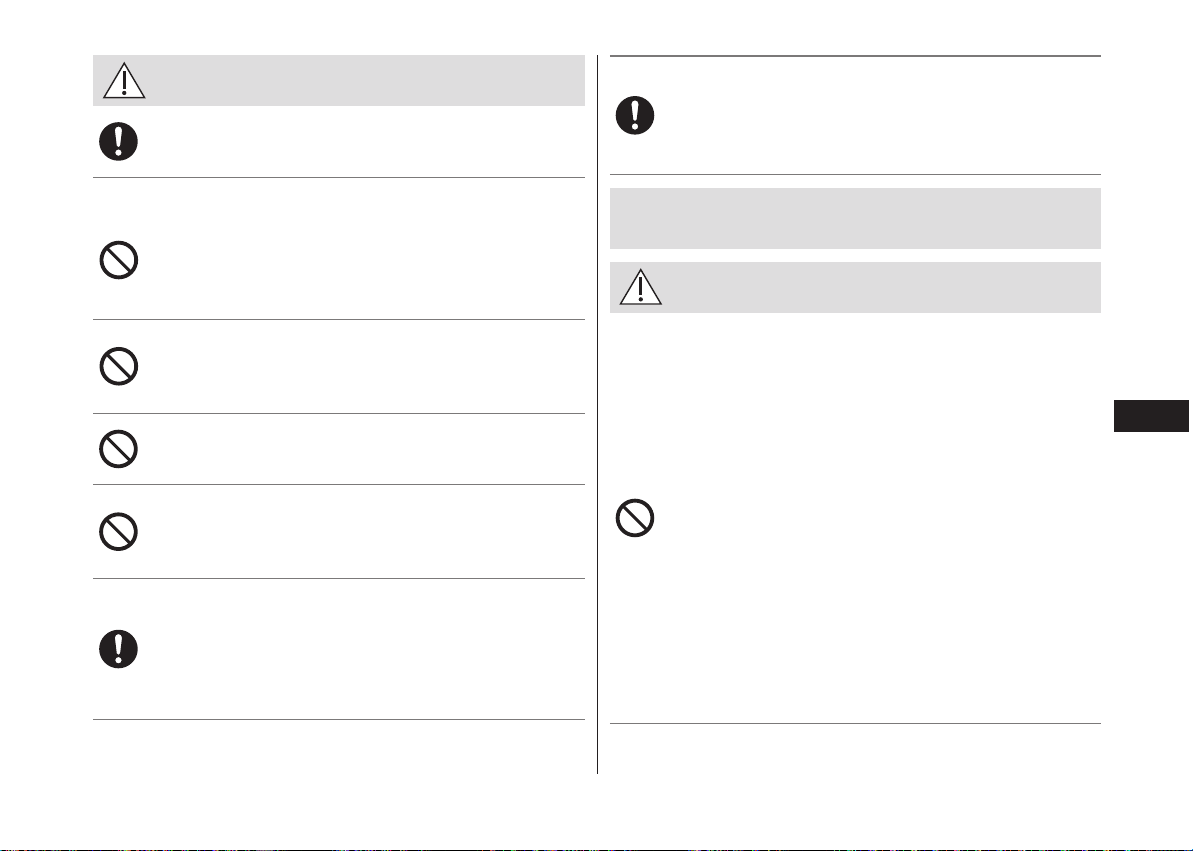The width and height of the screenshot is (1193, 851).
Task: Click the vertical divider between the two columns
Action: click(x=597, y=414)
